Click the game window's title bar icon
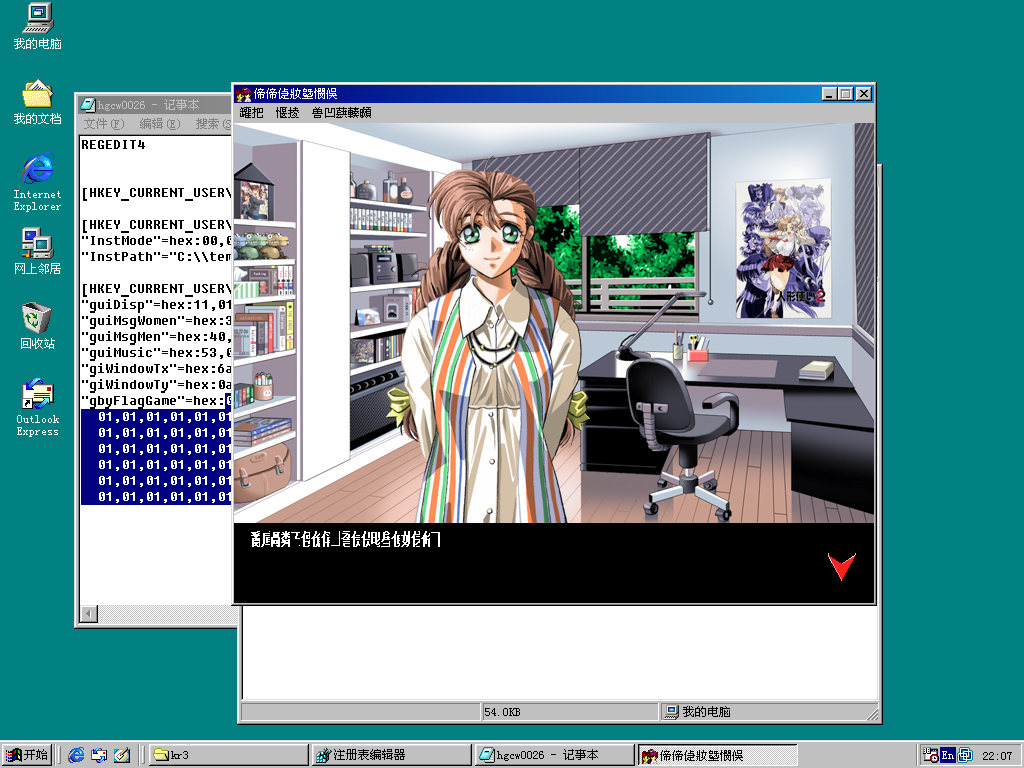The image size is (1024, 768). coord(244,94)
